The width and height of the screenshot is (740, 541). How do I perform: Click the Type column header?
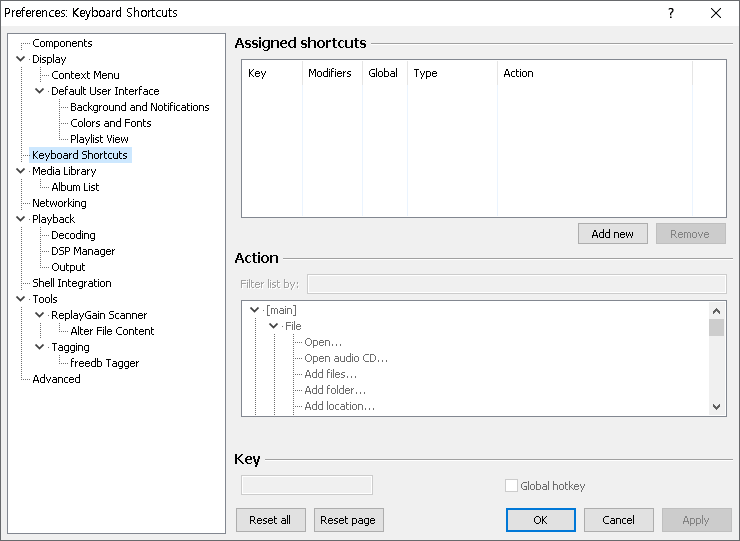point(452,73)
